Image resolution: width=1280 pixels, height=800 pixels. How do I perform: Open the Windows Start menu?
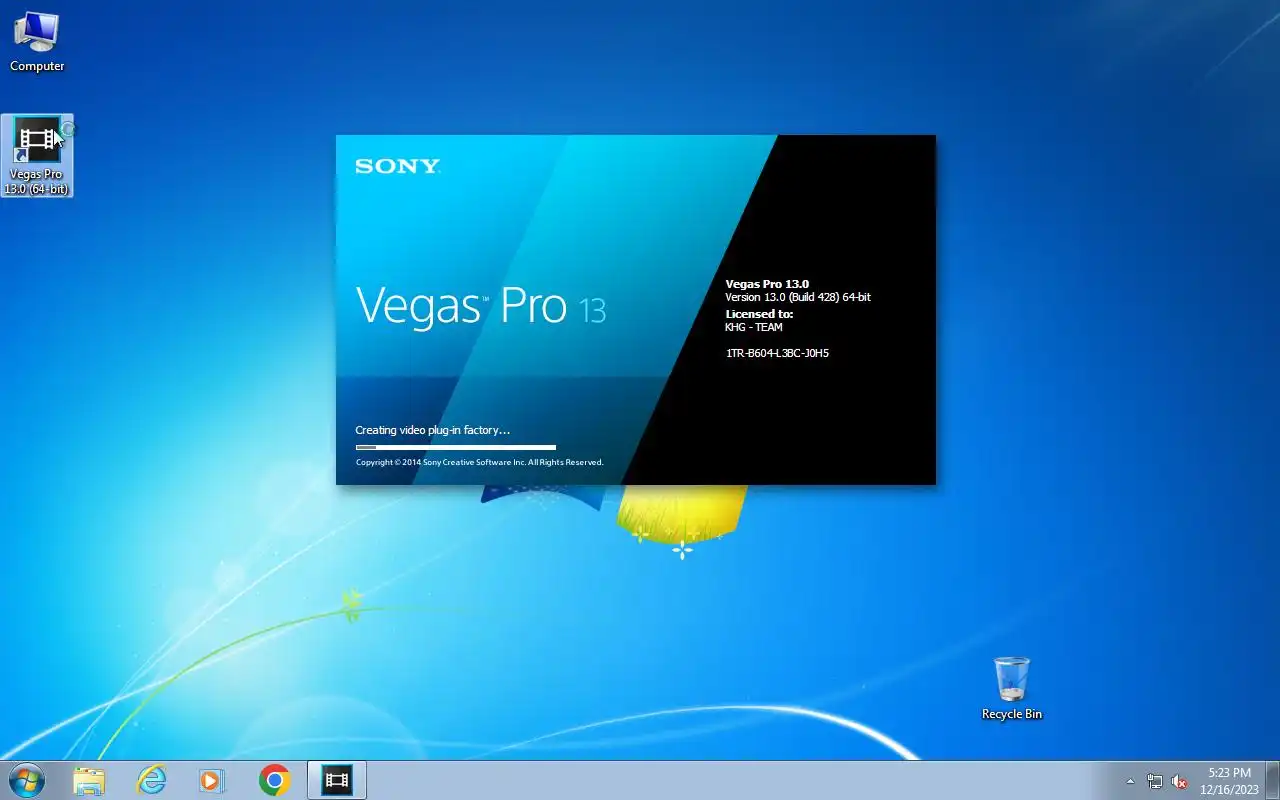tap(26, 780)
